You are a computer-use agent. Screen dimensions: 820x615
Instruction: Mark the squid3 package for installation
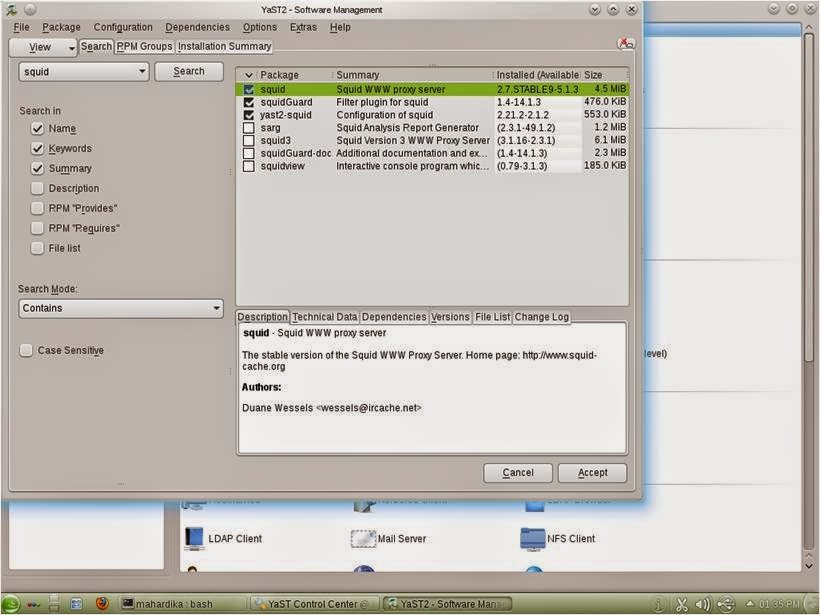click(249, 141)
